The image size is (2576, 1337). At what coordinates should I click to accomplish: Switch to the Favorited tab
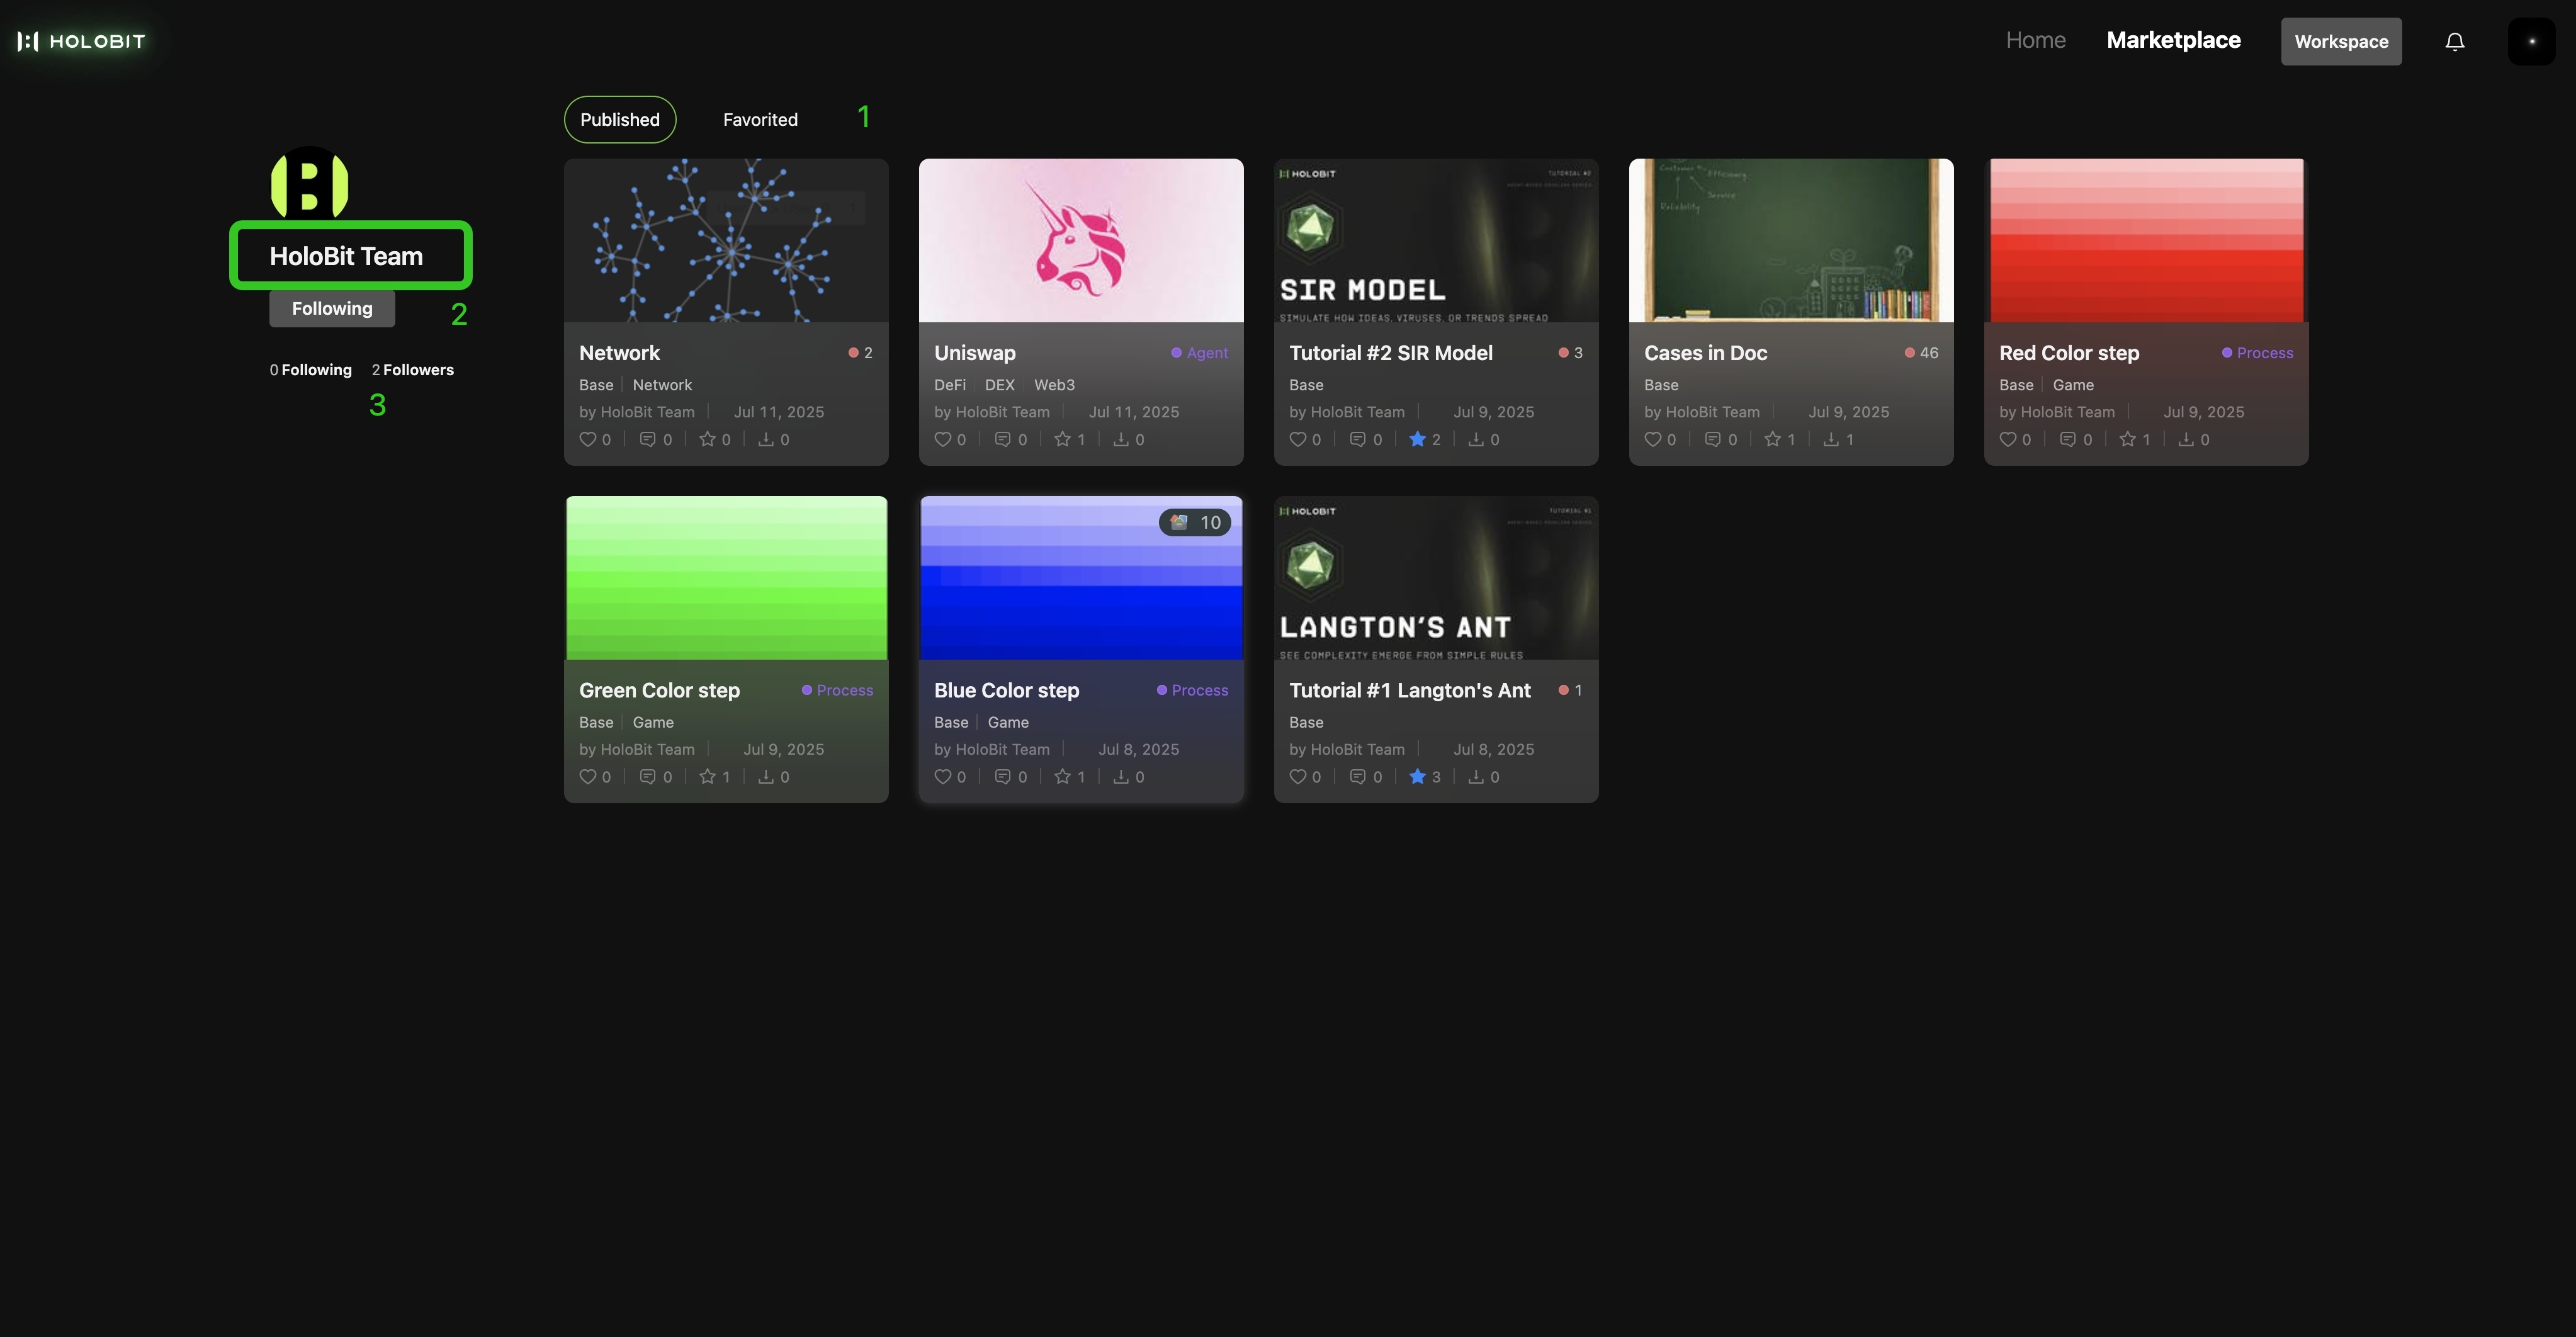point(760,120)
